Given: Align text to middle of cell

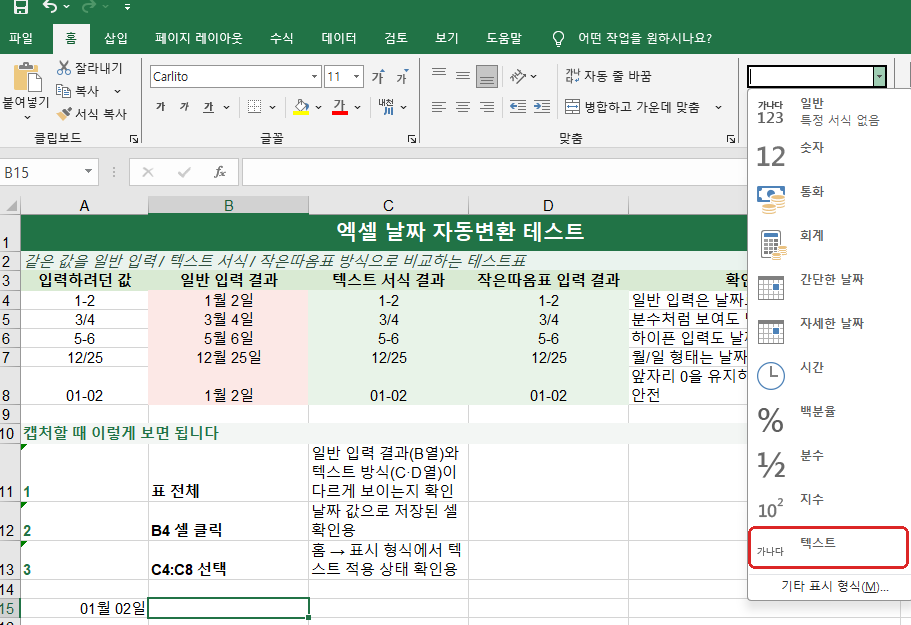Looking at the screenshot, I should click(x=463, y=76).
